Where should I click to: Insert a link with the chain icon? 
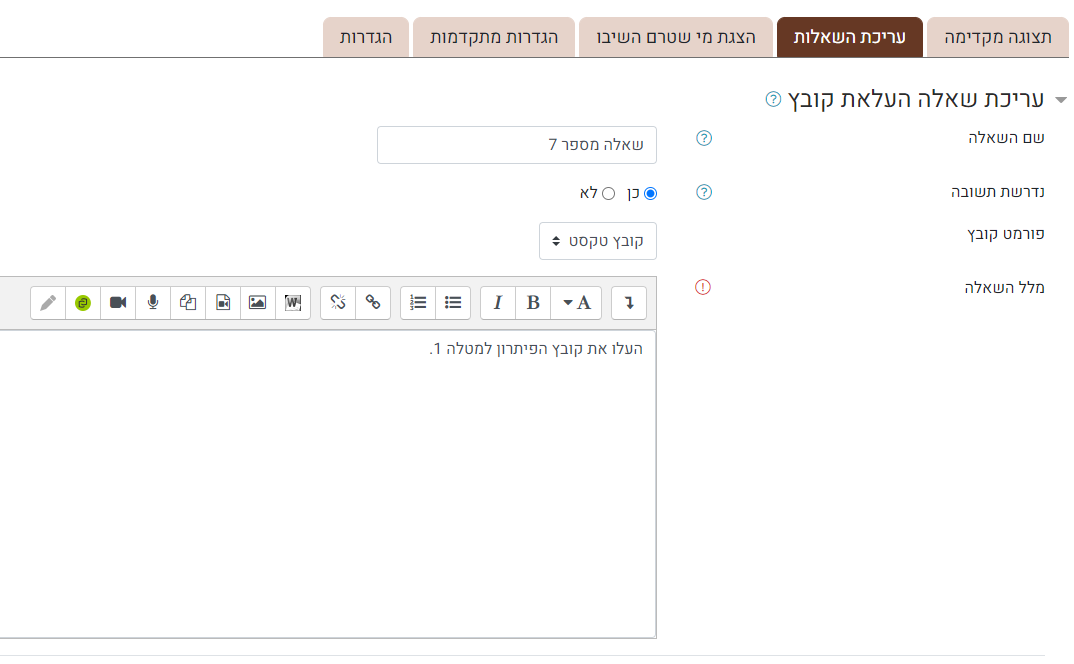[x=373, y=302]
